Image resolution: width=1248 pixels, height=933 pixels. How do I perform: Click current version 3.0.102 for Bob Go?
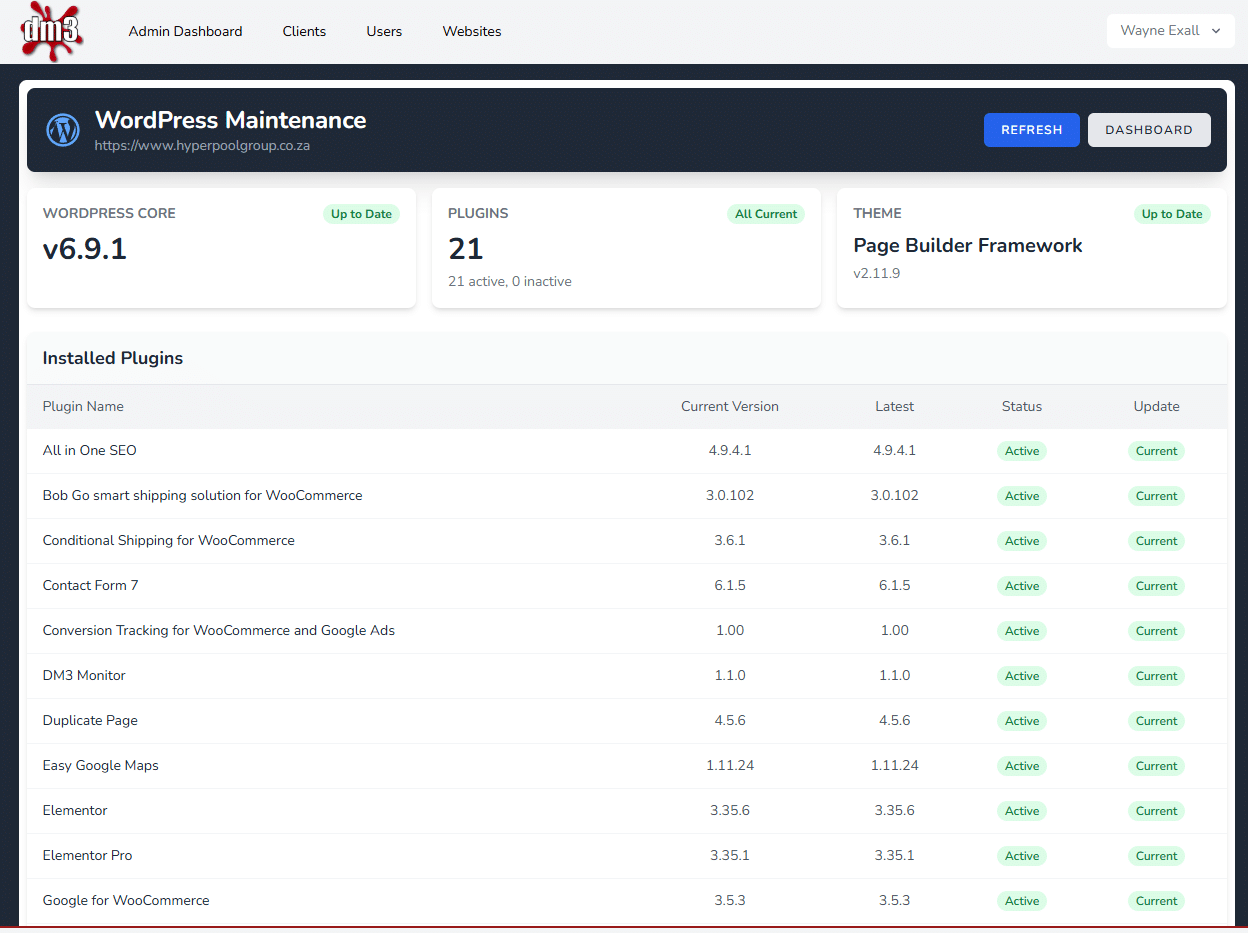pos(730,496)
